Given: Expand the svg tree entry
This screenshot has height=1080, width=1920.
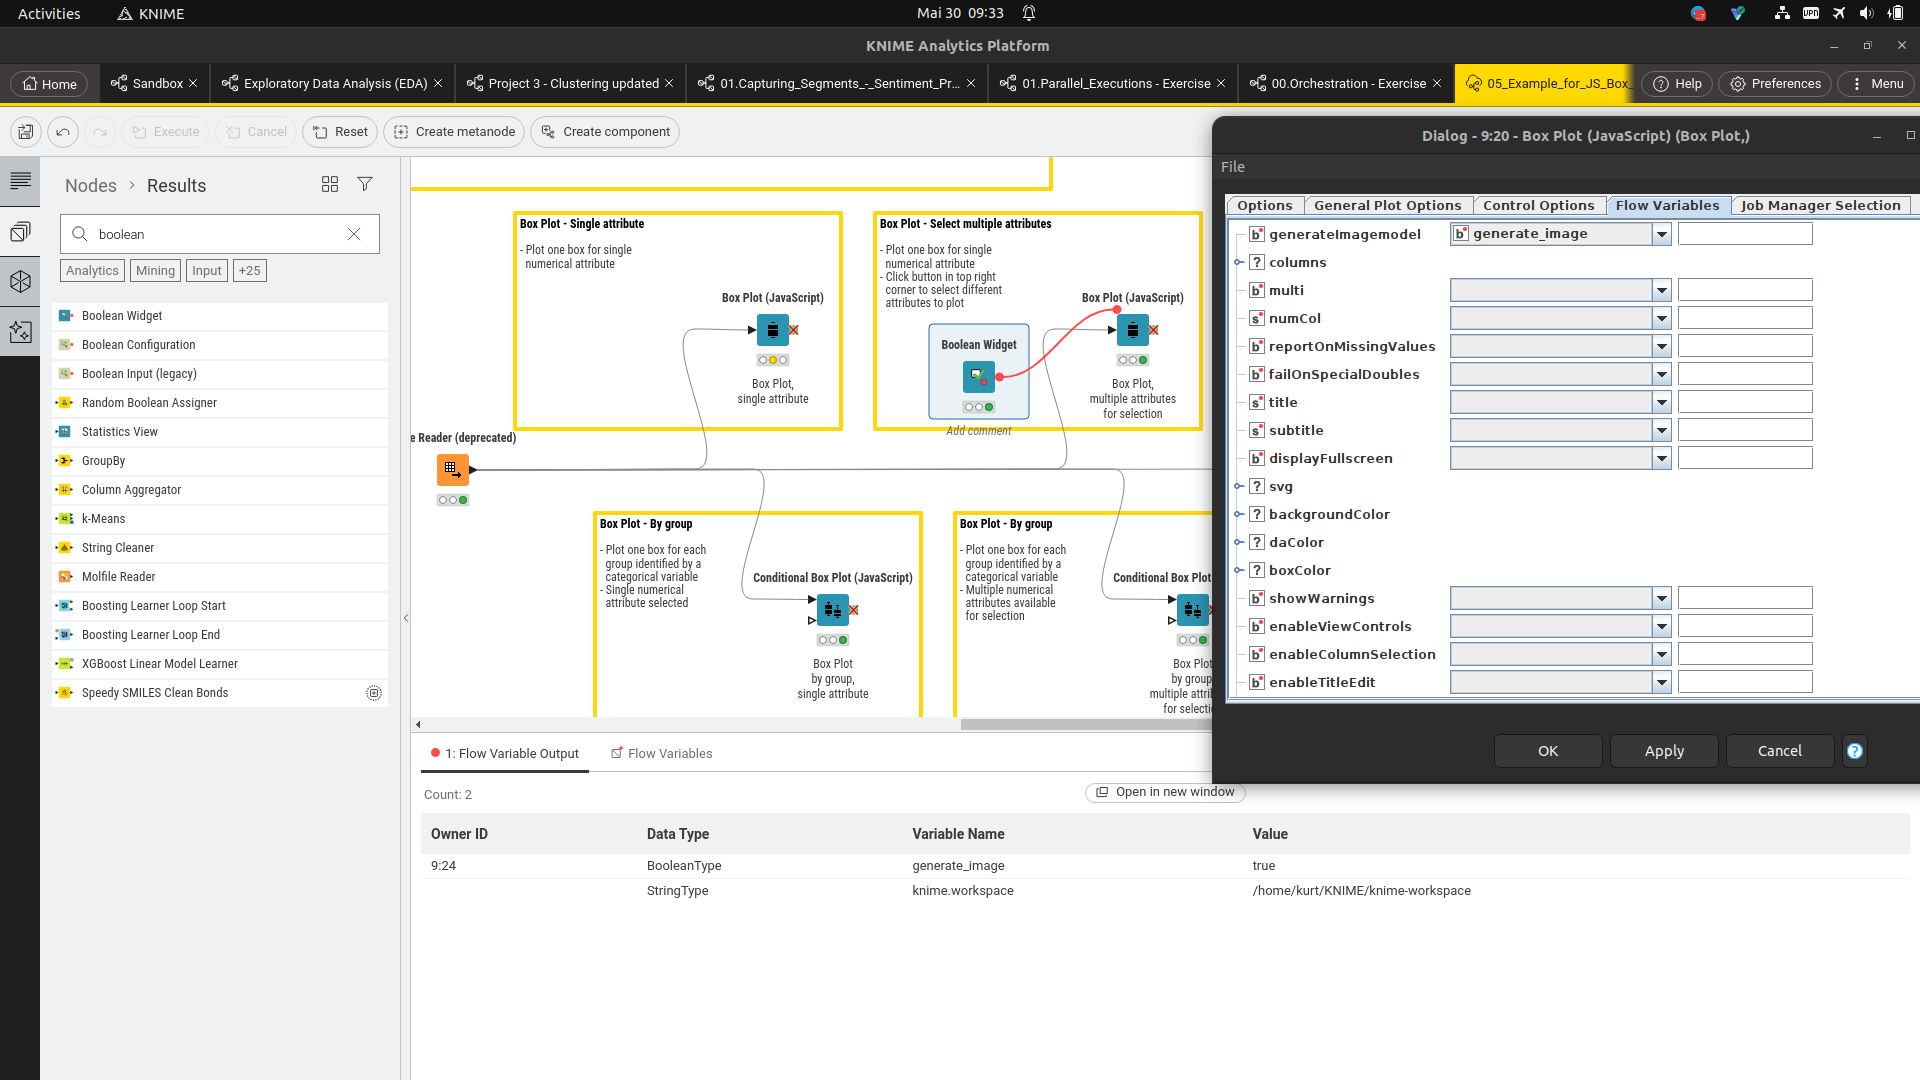Looking at the screenshot, I should pyautogui.click(x=1238, y=486).
